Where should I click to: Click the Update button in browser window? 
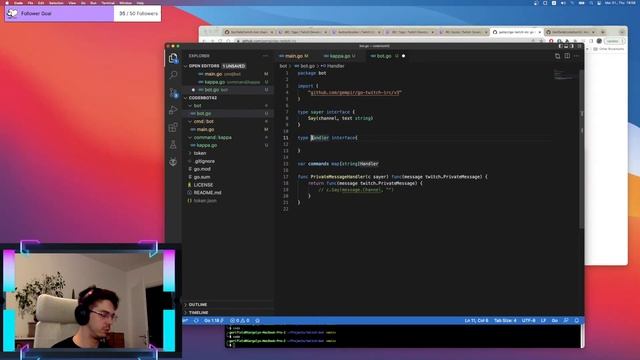tap(613, 41)
